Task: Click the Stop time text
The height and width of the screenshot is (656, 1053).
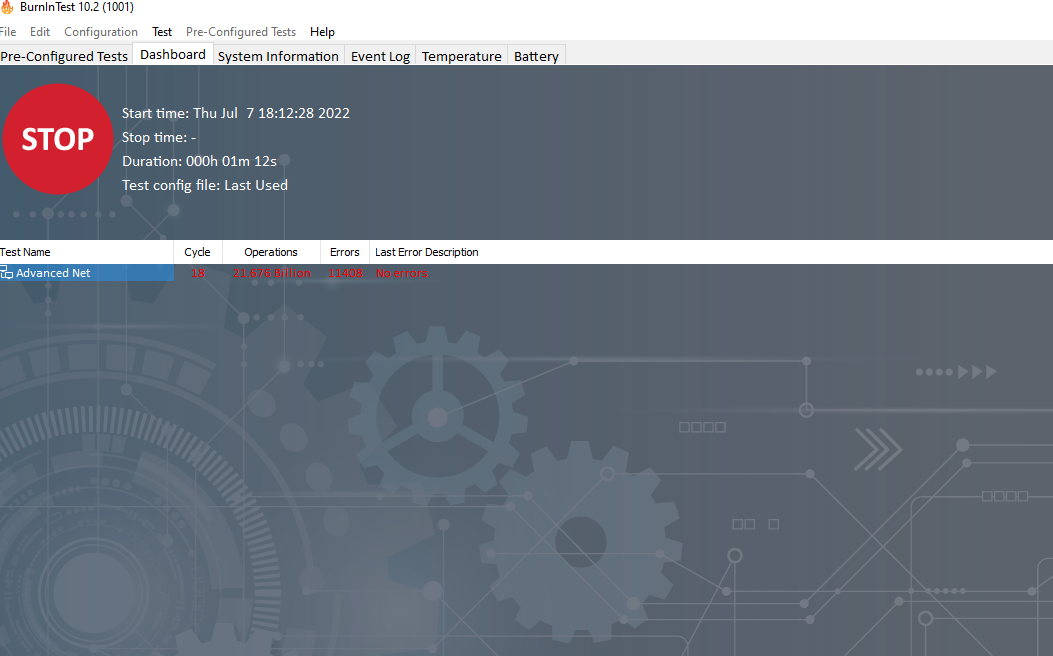Action: click(x=158, y=137)
